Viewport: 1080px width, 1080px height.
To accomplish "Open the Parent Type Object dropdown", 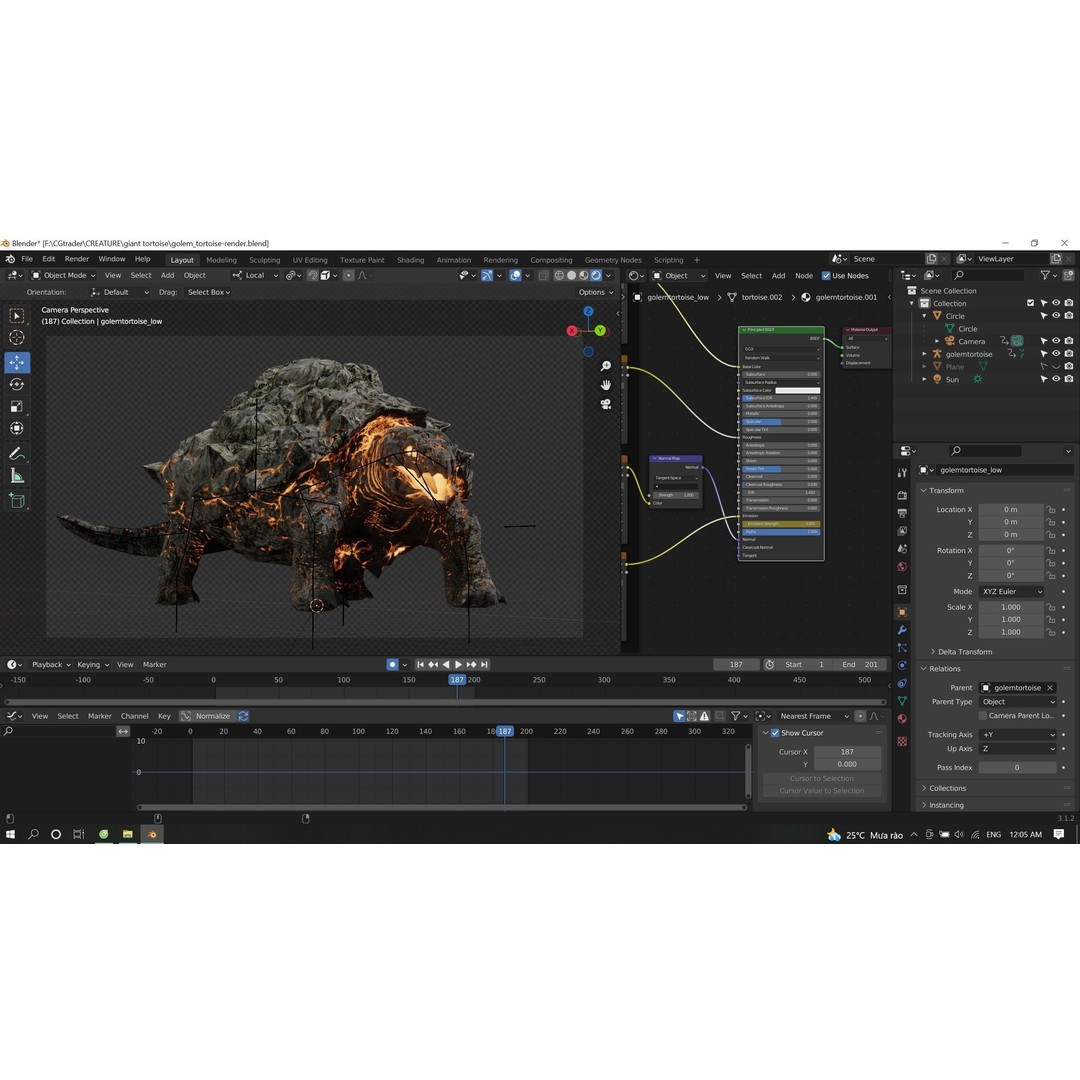I will [x=1018, y=702].
